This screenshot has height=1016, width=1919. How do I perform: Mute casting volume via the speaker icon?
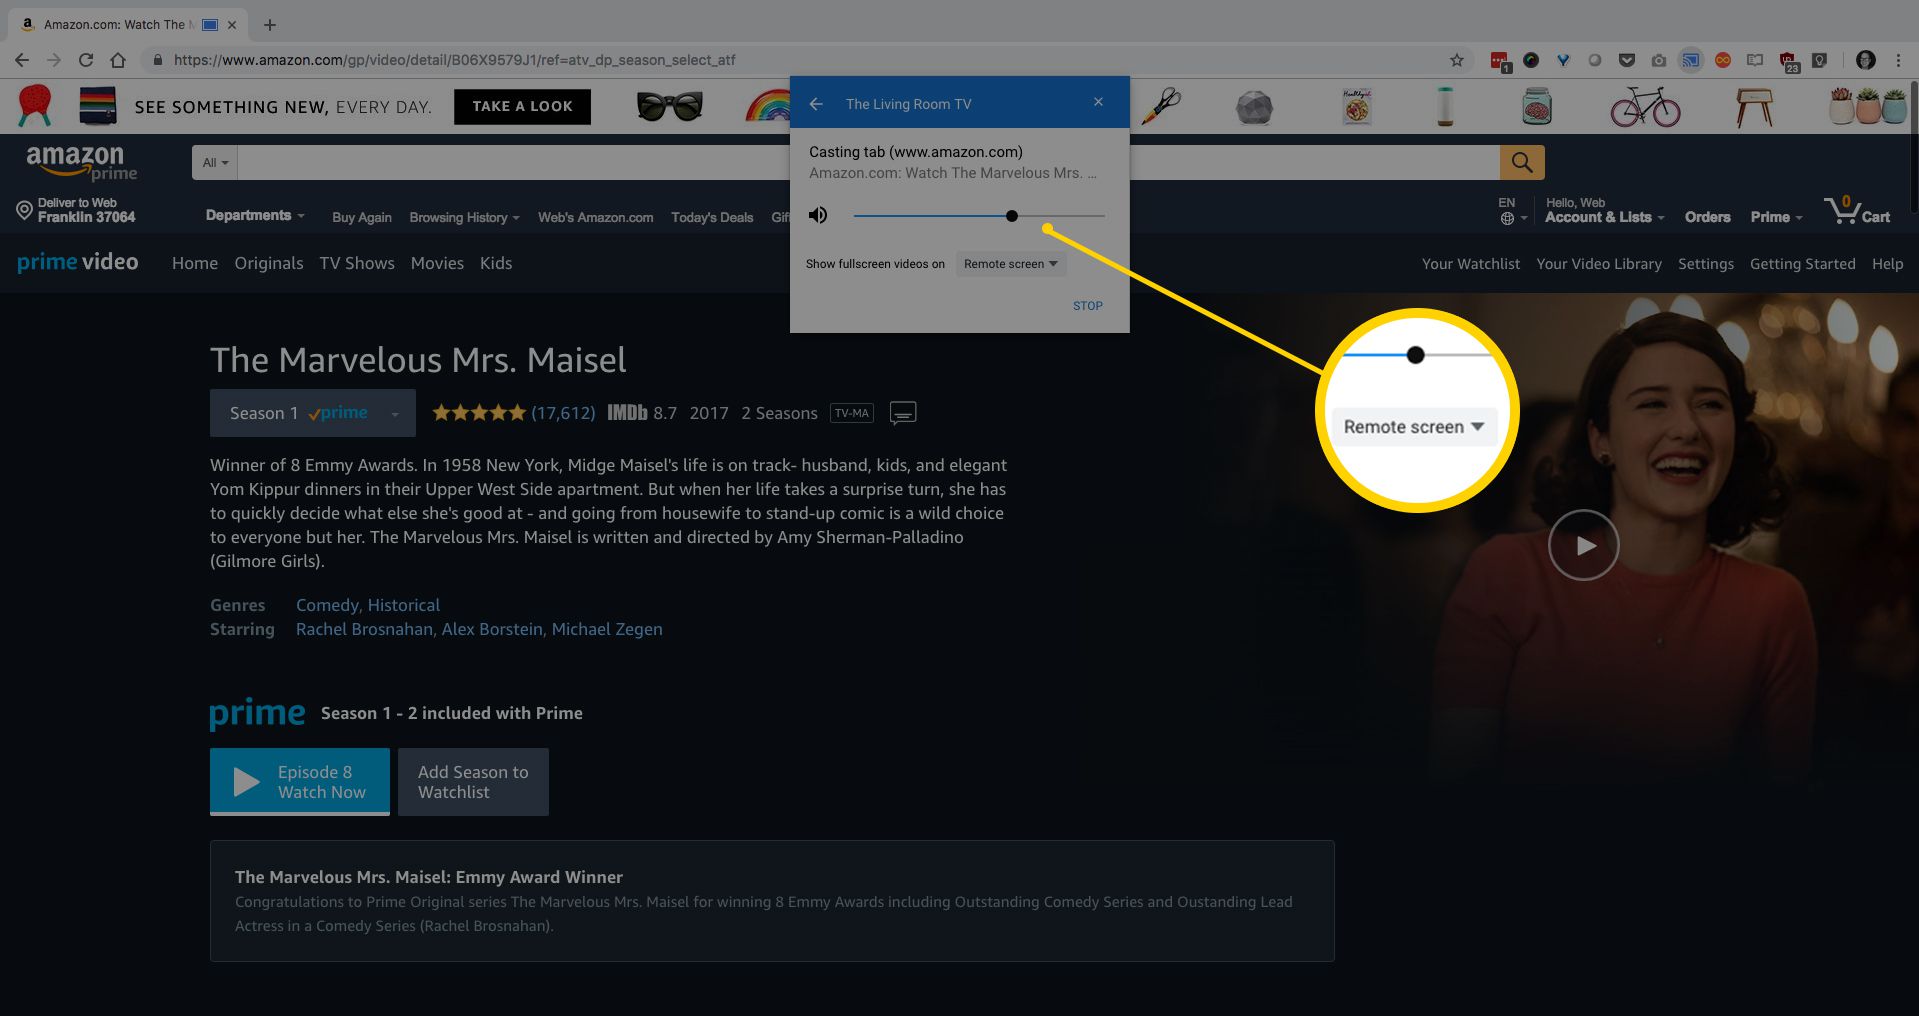tap(818, 215)
